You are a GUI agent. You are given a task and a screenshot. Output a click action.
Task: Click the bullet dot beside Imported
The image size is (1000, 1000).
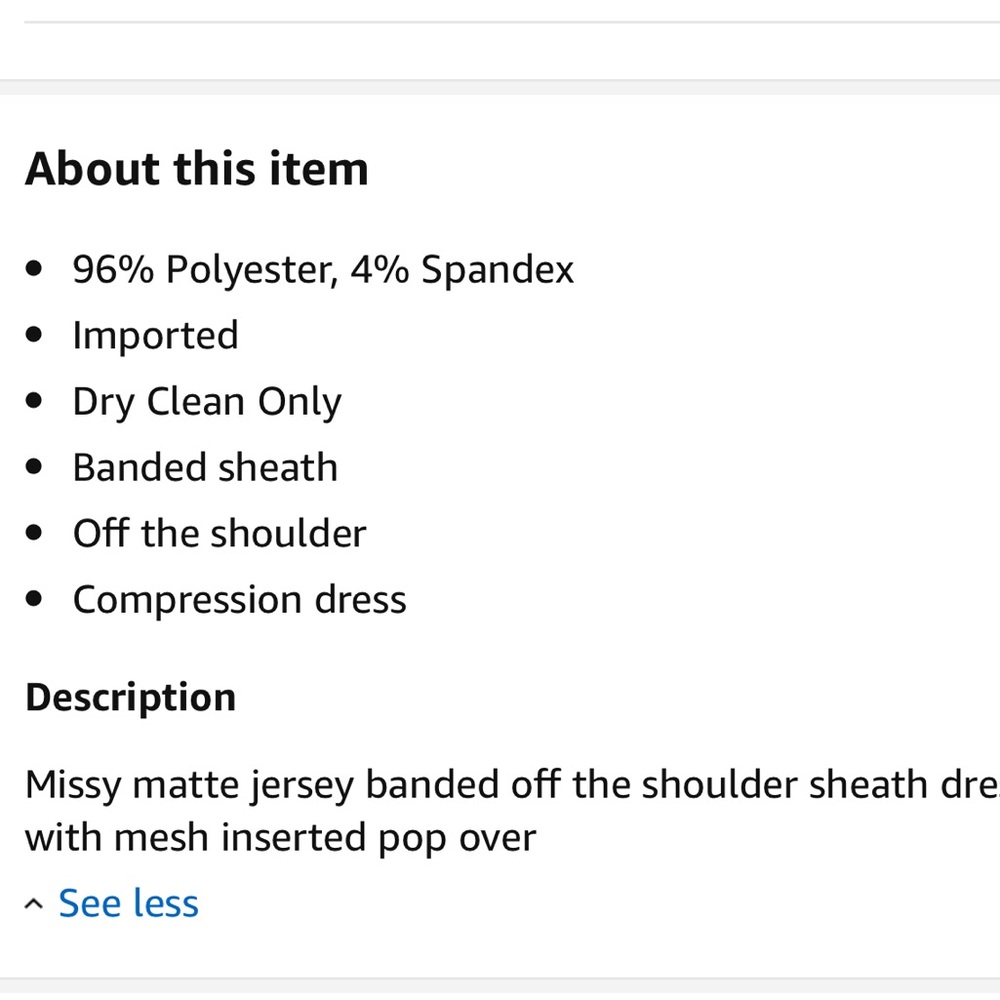[36, 336]
